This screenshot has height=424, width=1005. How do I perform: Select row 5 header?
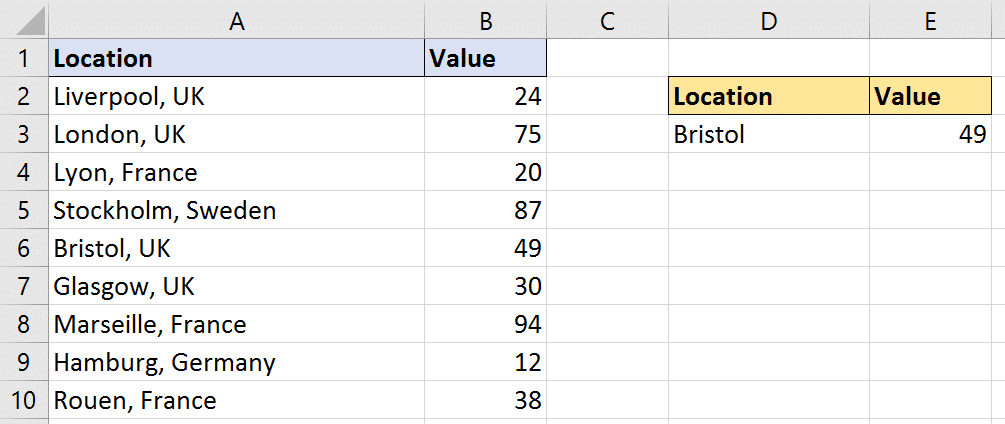click(x=24, y=210)
